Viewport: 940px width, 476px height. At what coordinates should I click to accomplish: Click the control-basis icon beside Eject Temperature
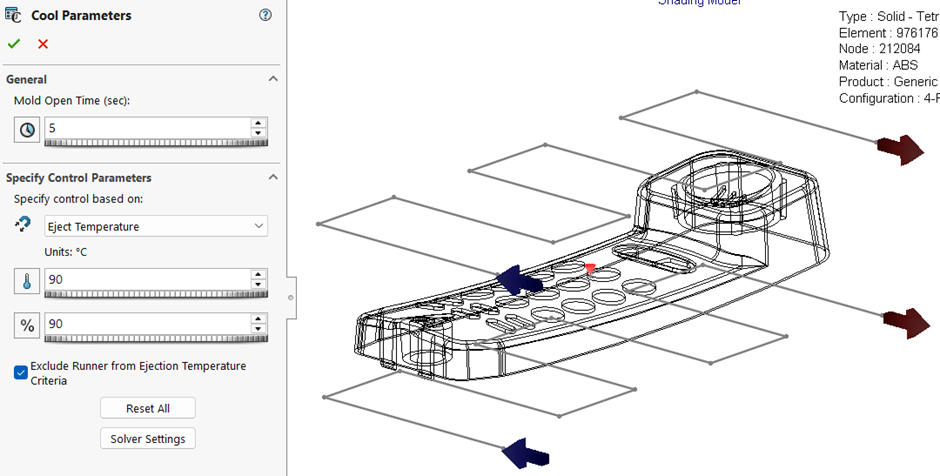(22, 225)
